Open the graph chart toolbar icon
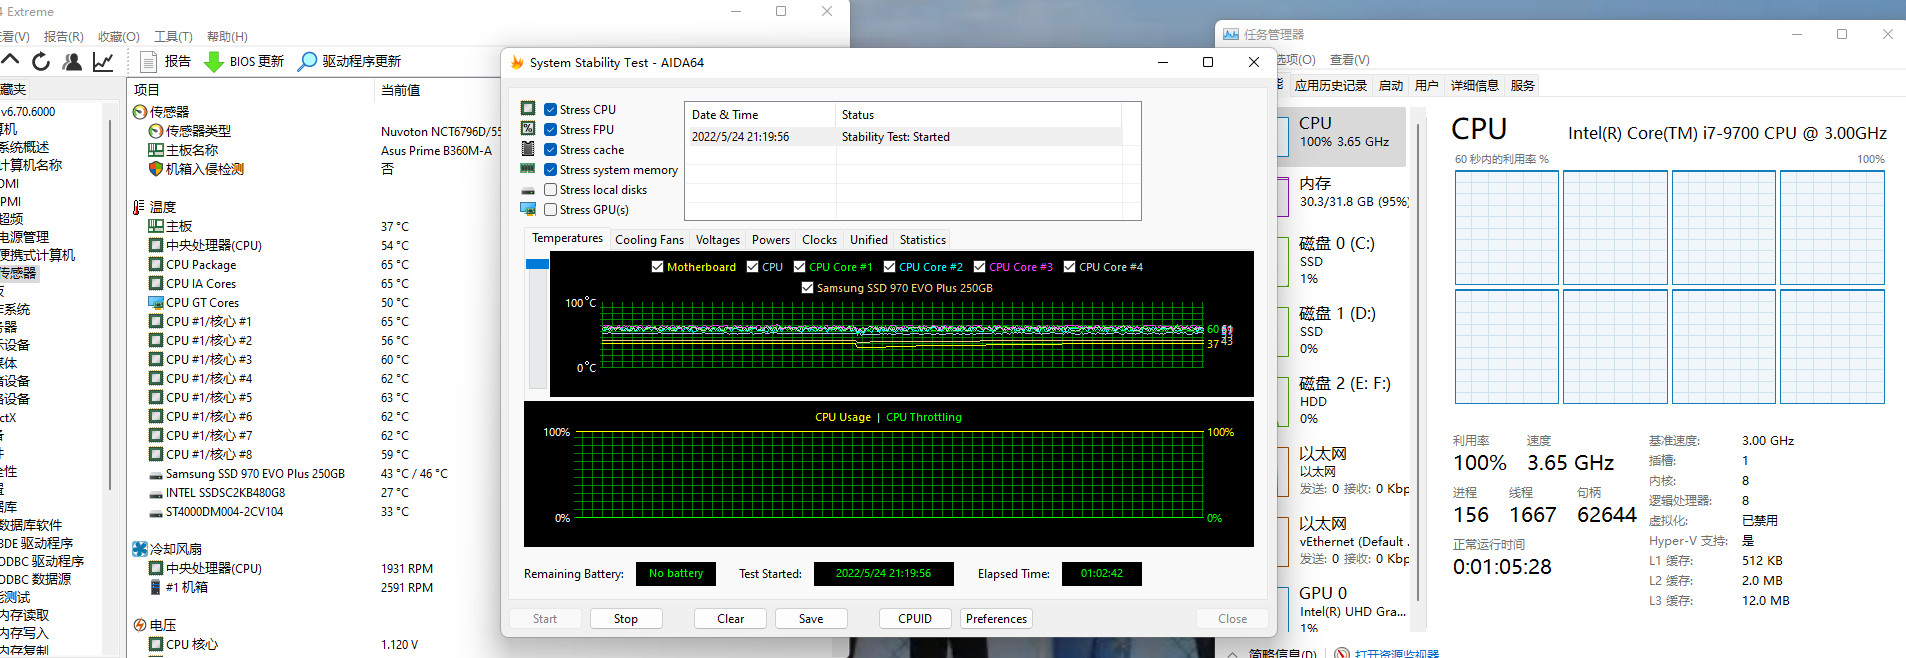 103,62
